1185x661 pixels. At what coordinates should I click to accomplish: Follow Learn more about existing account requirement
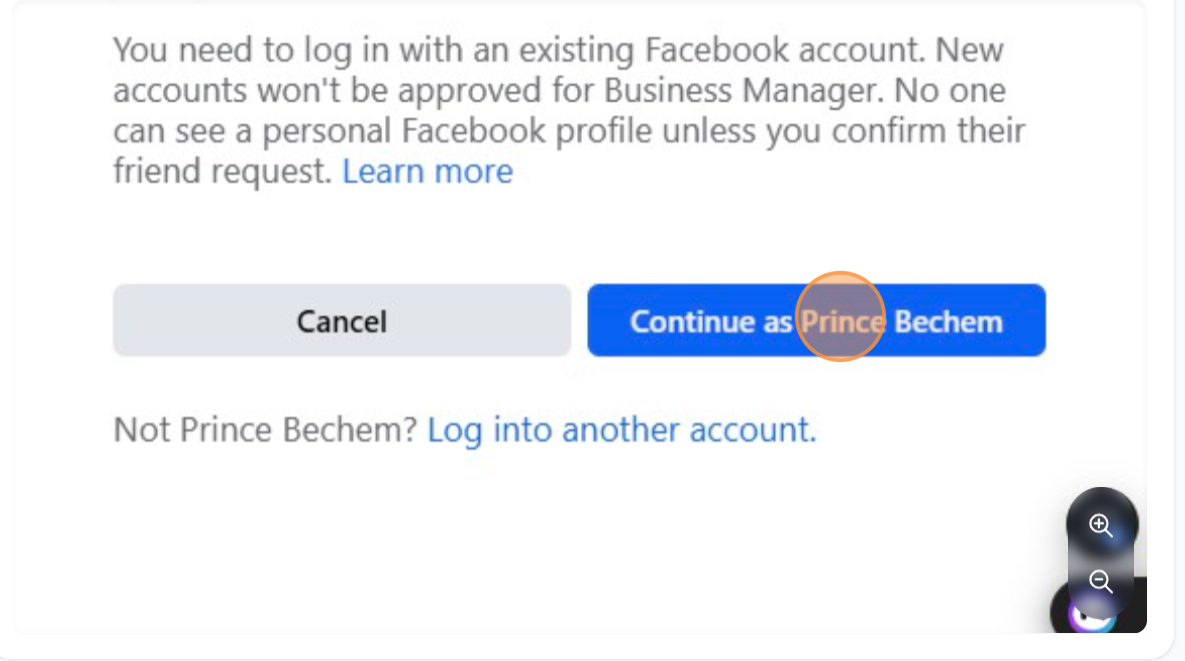(x=427, y=172)
